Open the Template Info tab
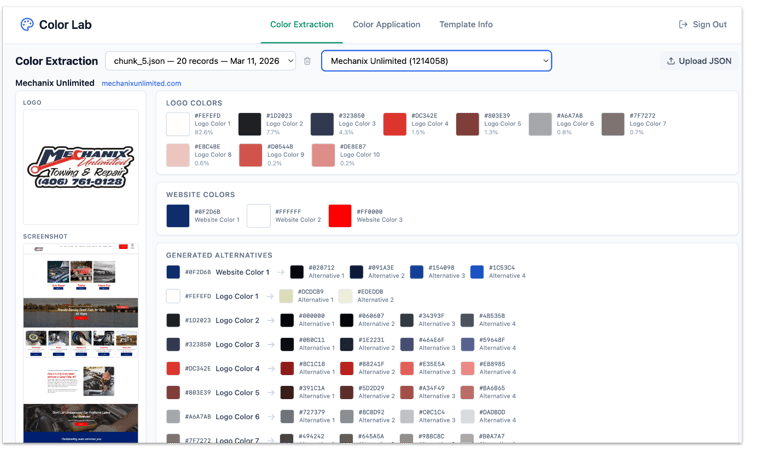Image resolution: width=768 pixels, height=458 pixels. 466,24
